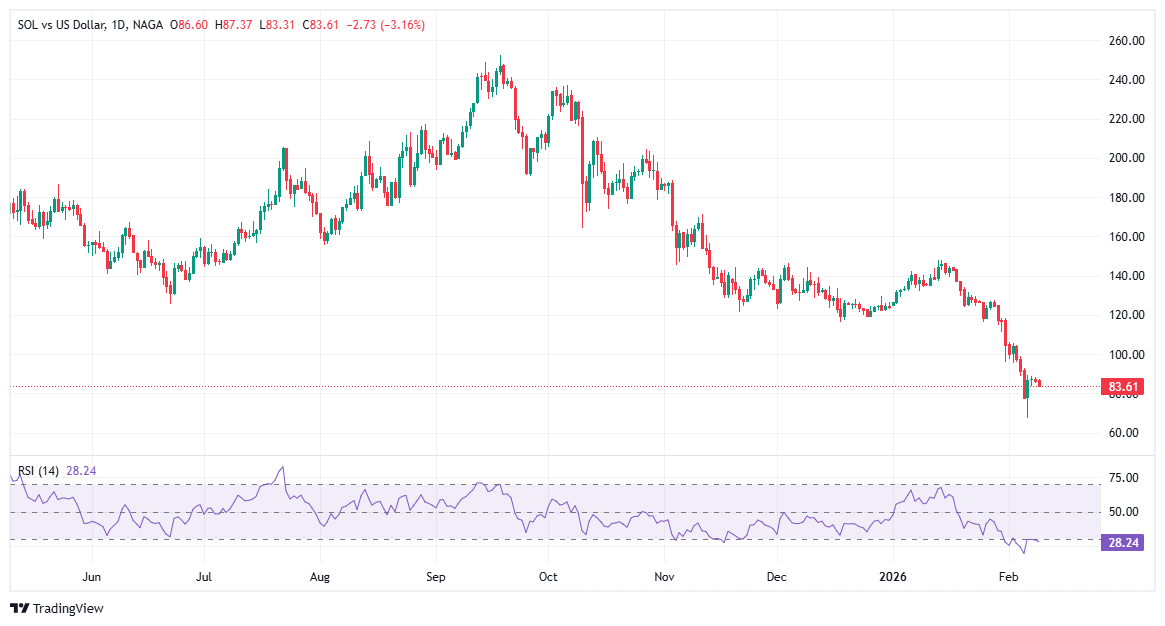Click the lowest February candle wick
Viewport: 1165px width, 626px height.
[x=1027, y=415]
